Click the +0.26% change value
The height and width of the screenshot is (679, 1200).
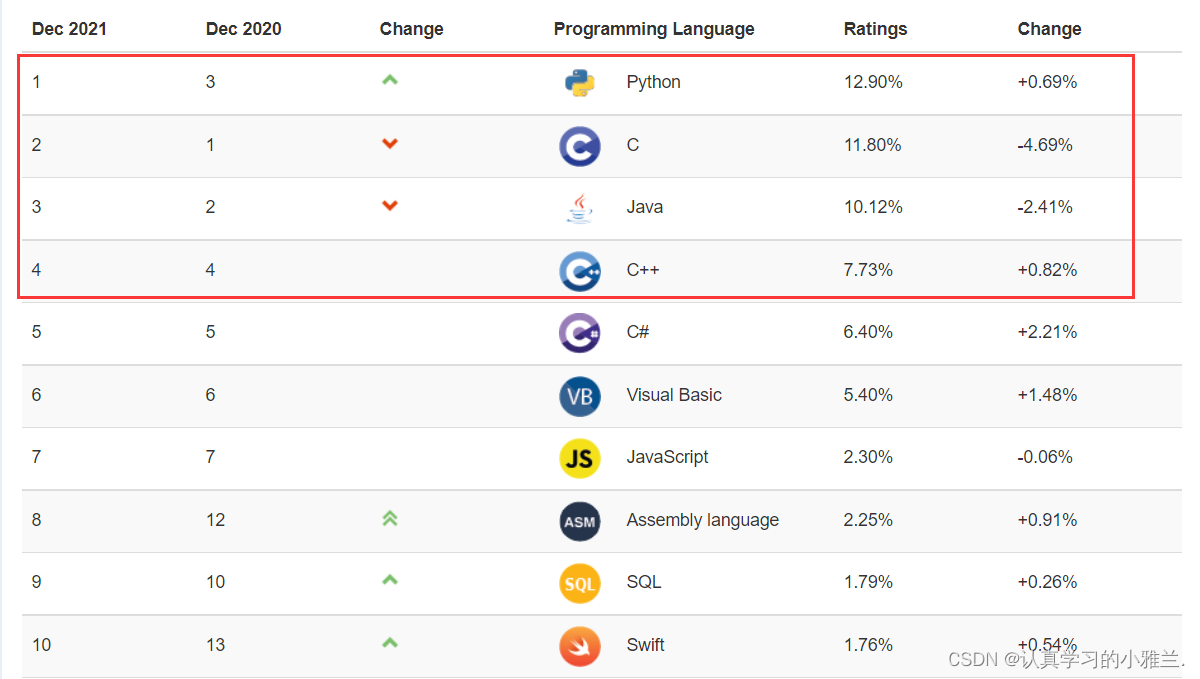coord(1047,582)
